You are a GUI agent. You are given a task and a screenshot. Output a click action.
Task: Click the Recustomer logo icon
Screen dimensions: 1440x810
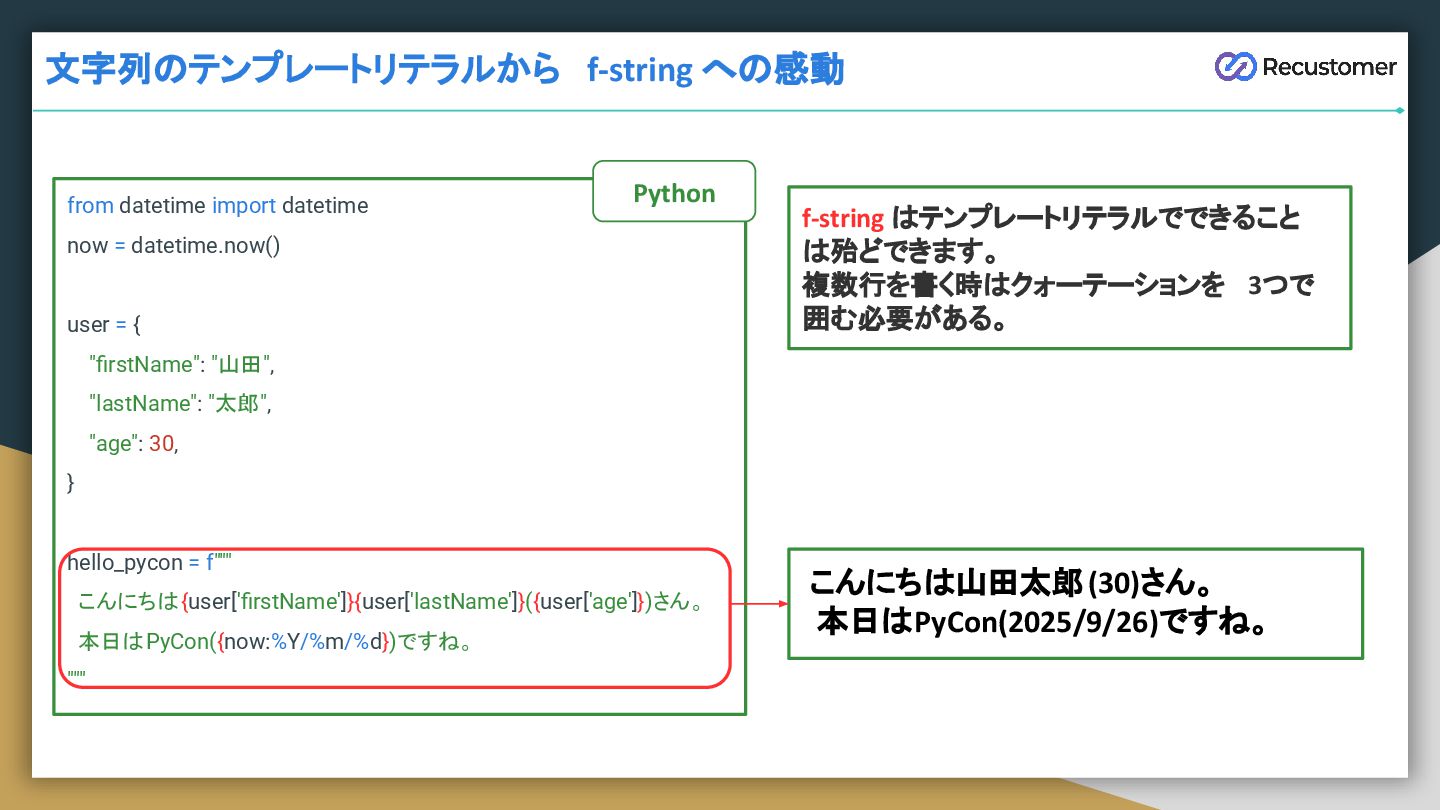pos(1235,66)
